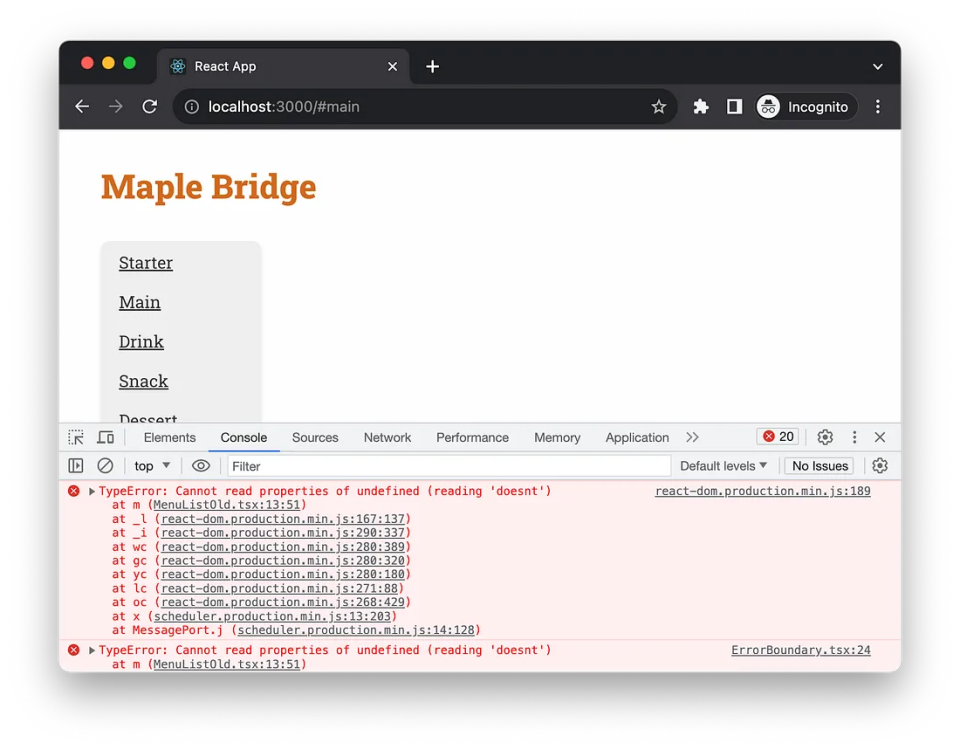
Task: Close the React App tab
Action: tap(392, 66)
